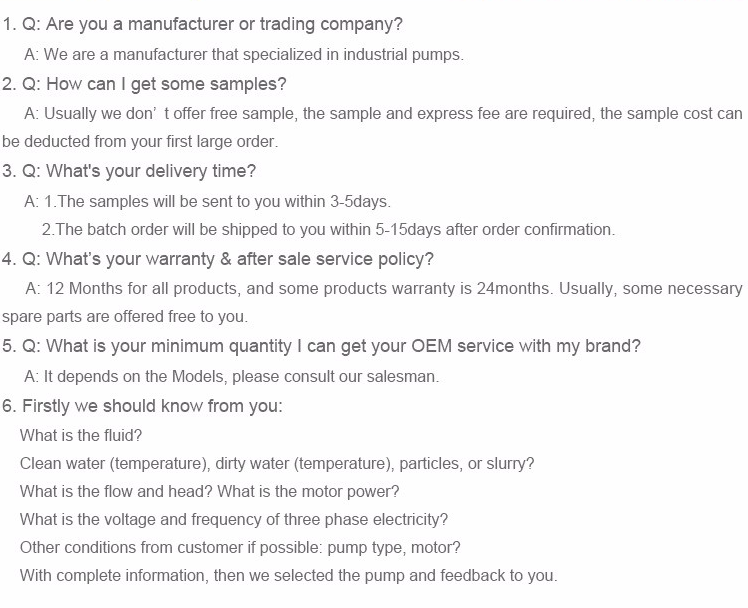Click the 'Clean water (temperature), dirty water' line
The height and width of the screenshot is (608, 748).
coord(277,464)
